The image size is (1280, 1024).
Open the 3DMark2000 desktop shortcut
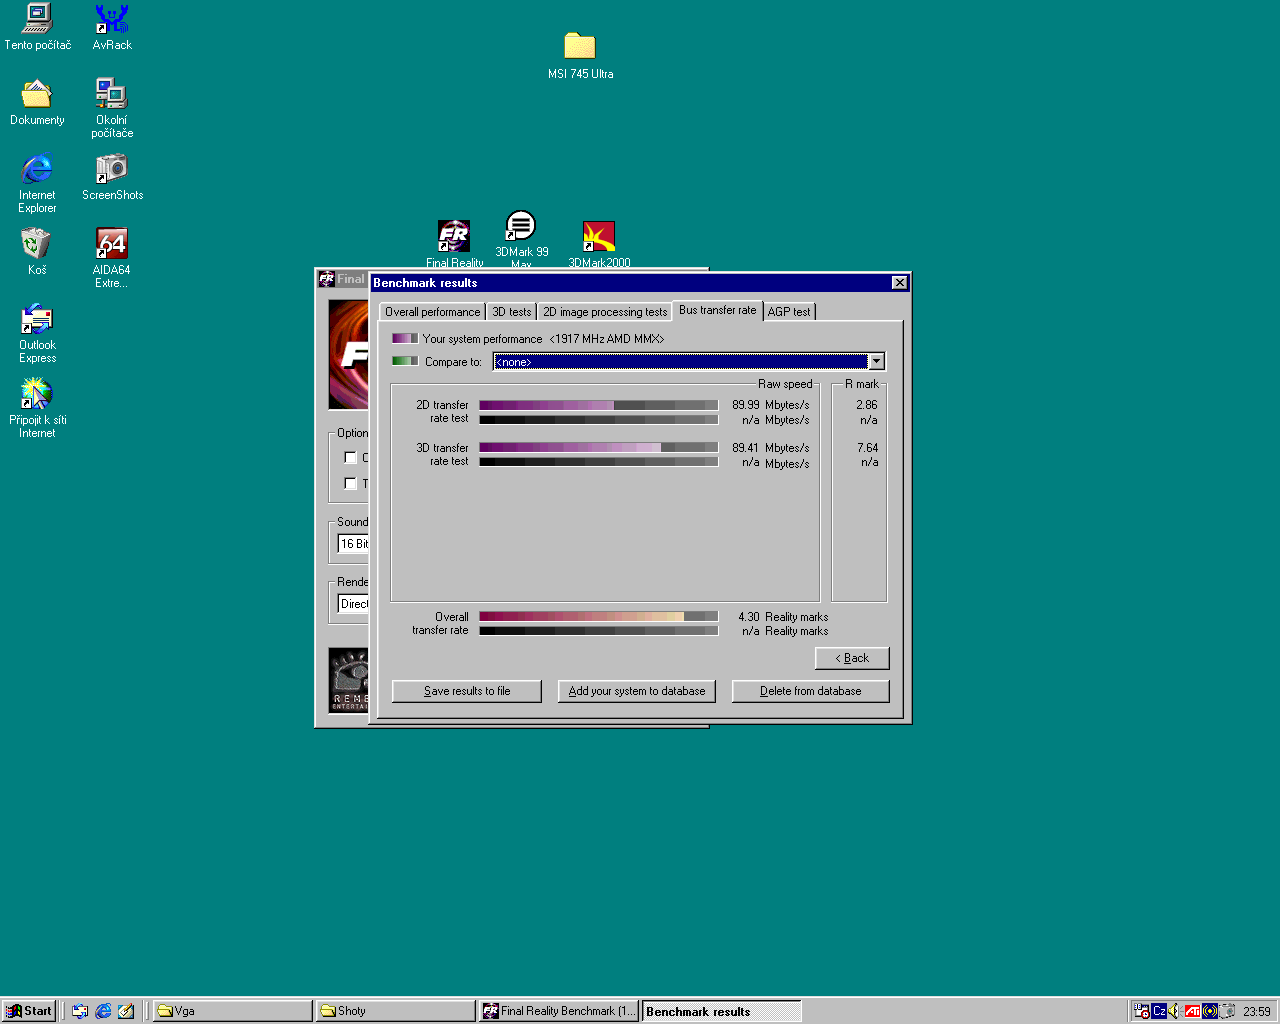point(599,237)
